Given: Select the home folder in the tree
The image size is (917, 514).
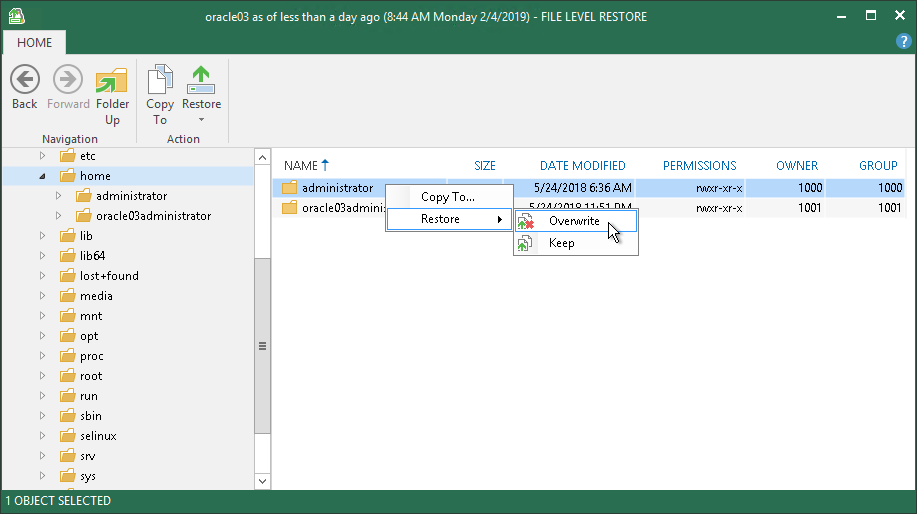Looking at the screenshot, I should pyautogui.click(x=95, y=176).
